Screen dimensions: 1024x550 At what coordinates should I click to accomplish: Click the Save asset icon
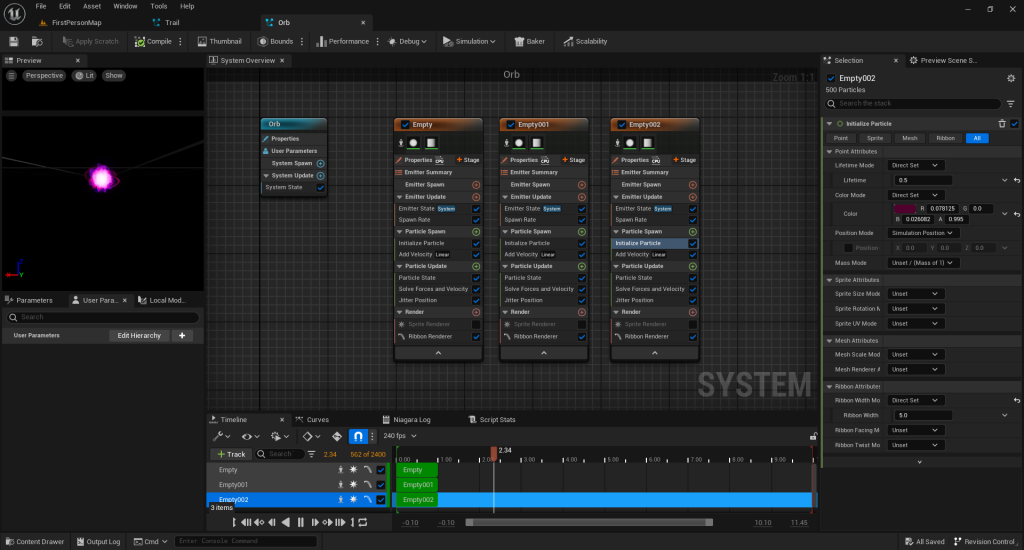pos(14,41)
